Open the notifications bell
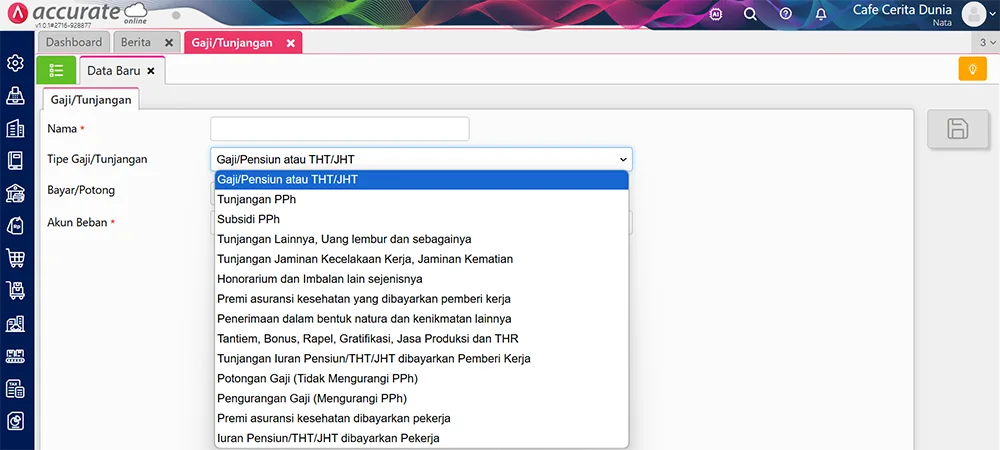The image size is (1000, 450). click(821, 14)
